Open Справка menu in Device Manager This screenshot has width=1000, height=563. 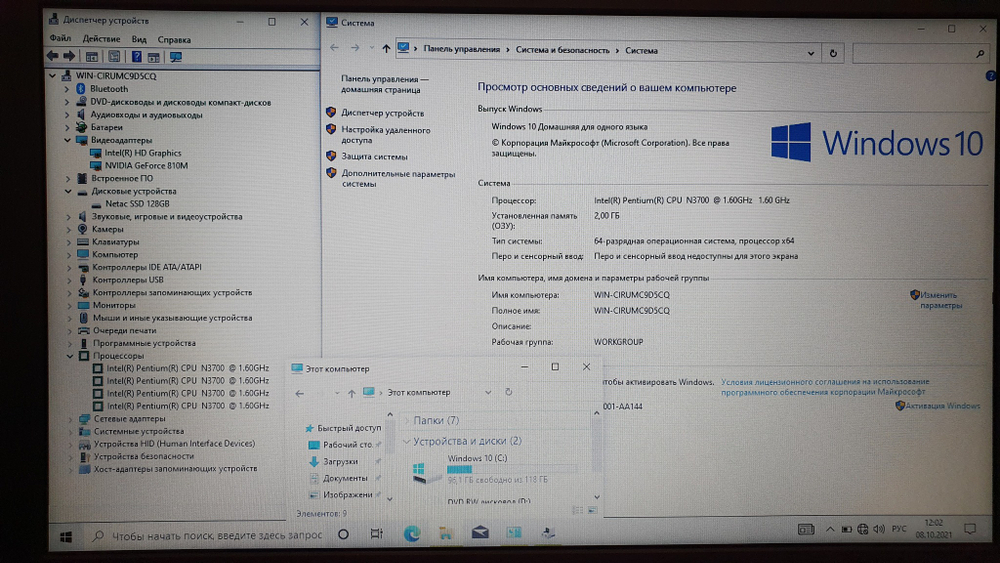click(174, 40)
